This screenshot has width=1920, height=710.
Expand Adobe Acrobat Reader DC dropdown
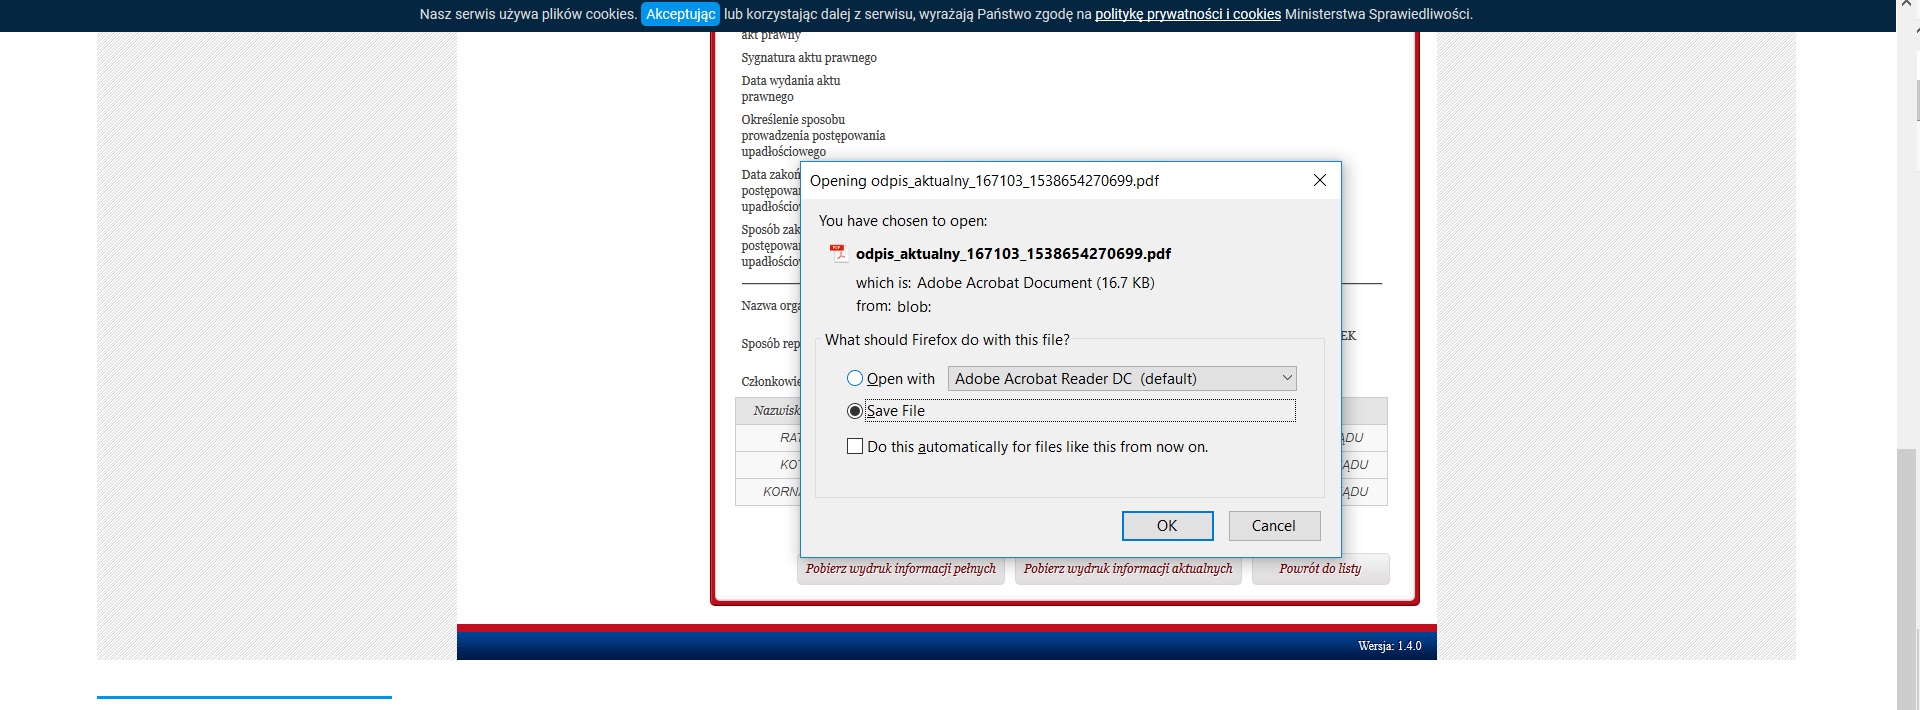click(1122, 378)
